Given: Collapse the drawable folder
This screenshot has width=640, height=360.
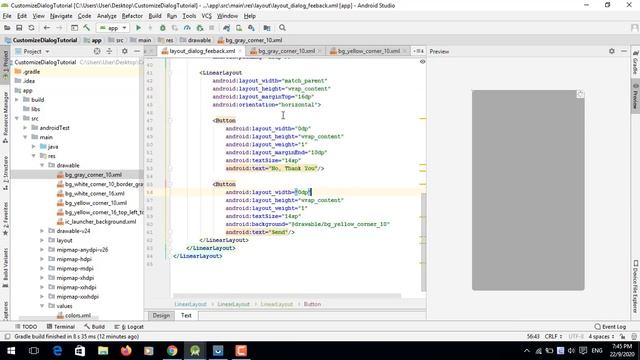Looking at the screenshot, I should click(42, 165).
